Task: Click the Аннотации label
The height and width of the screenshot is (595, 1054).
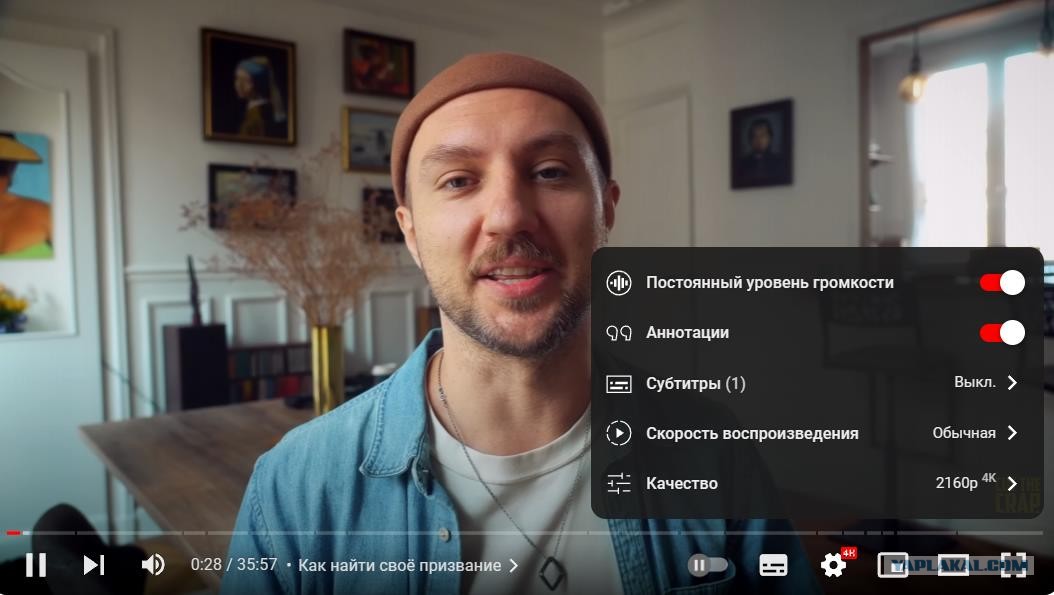Action: tap(687, 333)
